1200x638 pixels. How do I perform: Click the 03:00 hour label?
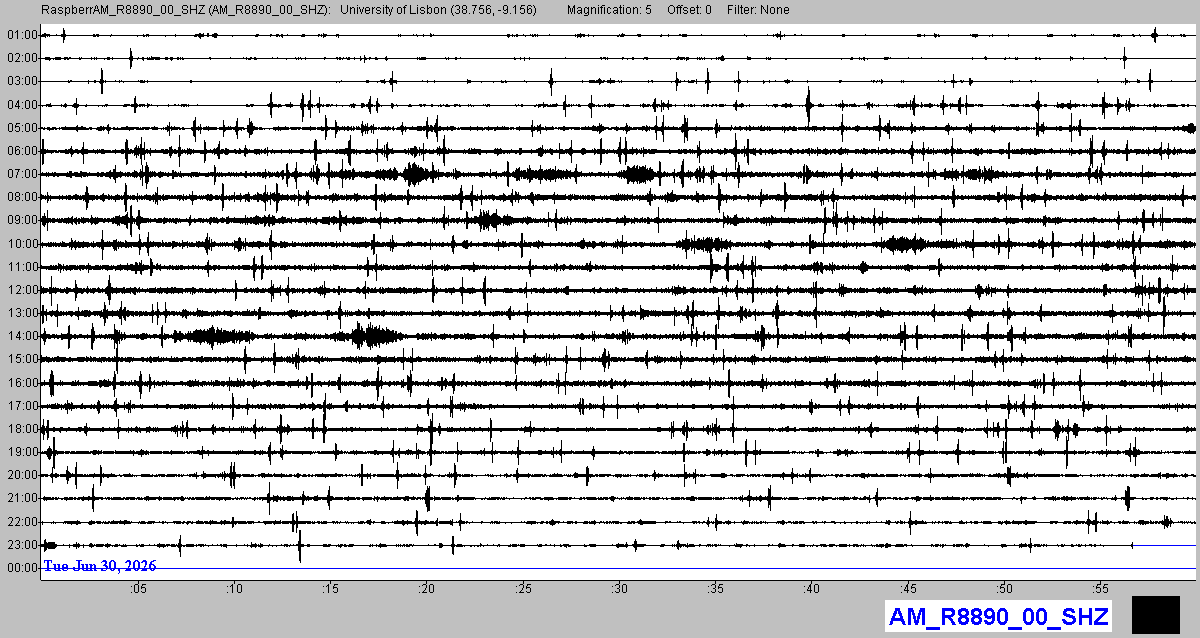22,81
